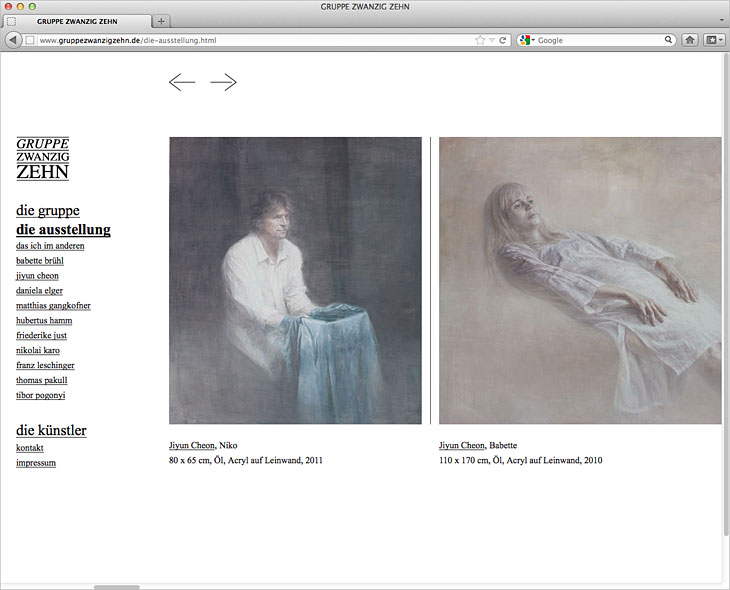The width and height of the screenshot is (730, 590).
Task: Select the GRUPPE ZWANZIG ZEHN tab
Action: (77, 21)
